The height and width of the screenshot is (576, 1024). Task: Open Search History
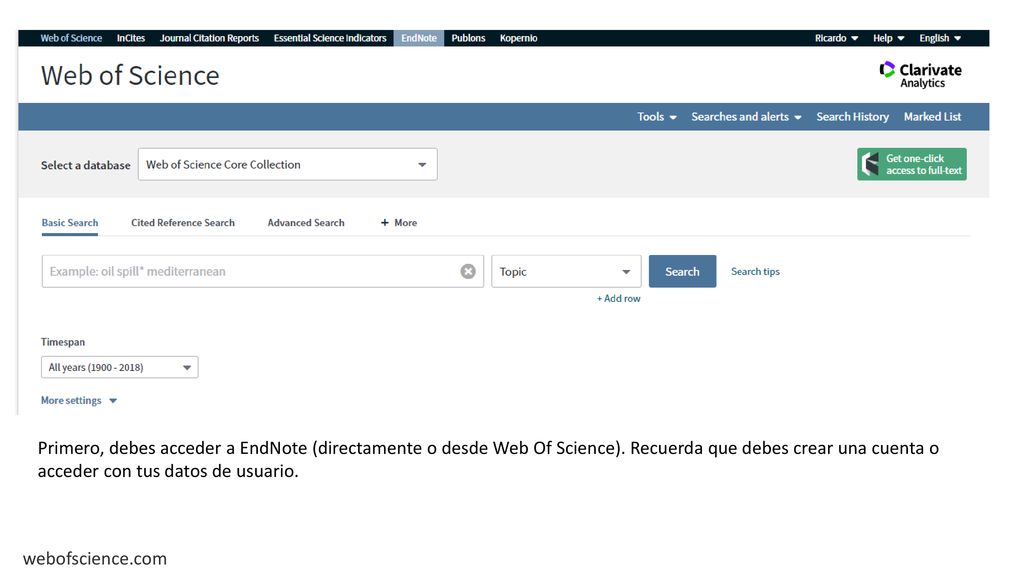click(x=852, y=117)
